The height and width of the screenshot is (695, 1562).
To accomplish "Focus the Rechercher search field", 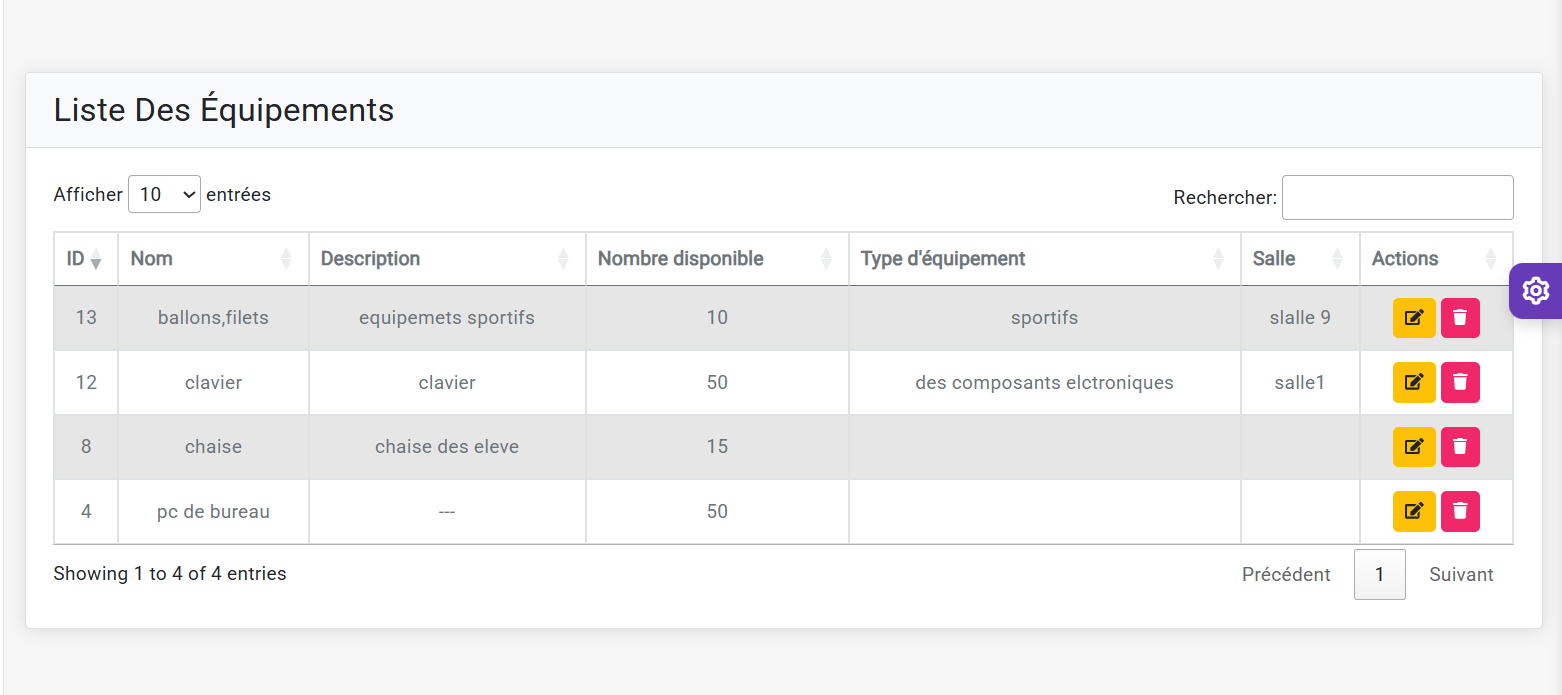I will (1397, 198).
